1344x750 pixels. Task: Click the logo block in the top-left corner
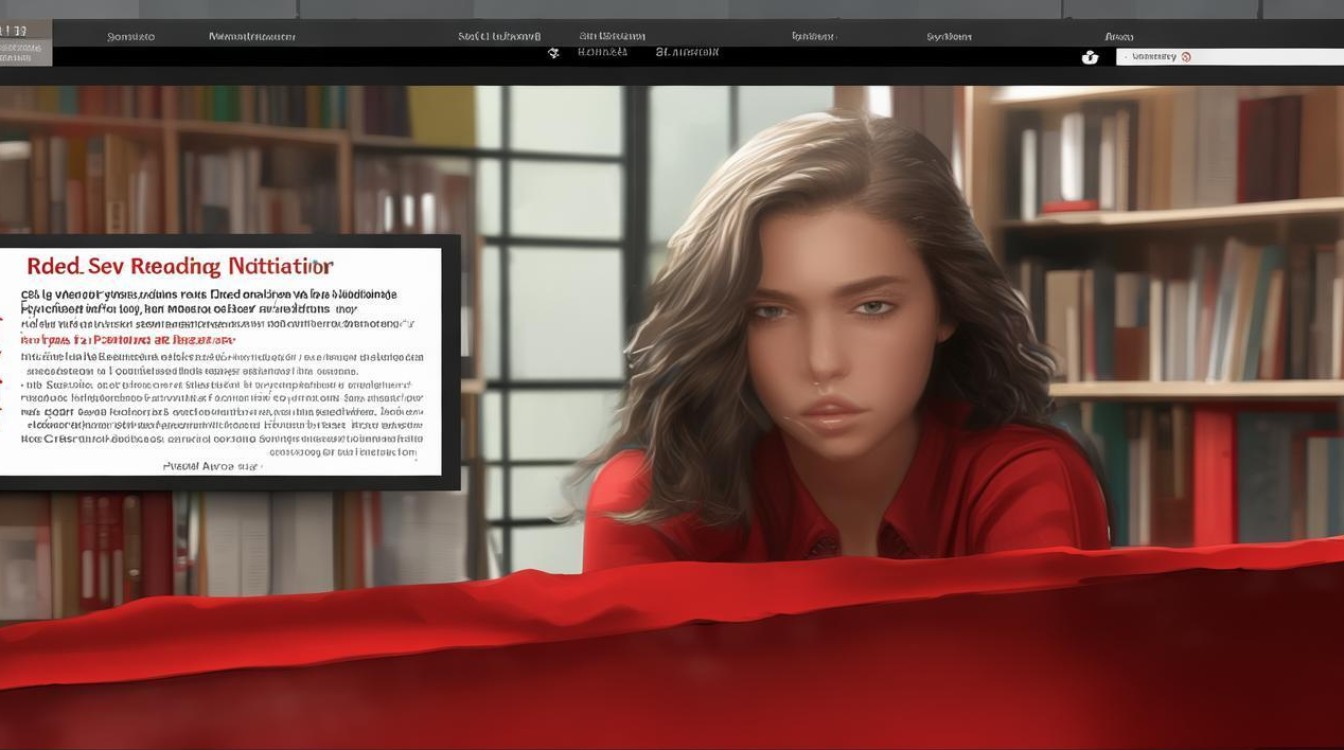coord(25,42)
